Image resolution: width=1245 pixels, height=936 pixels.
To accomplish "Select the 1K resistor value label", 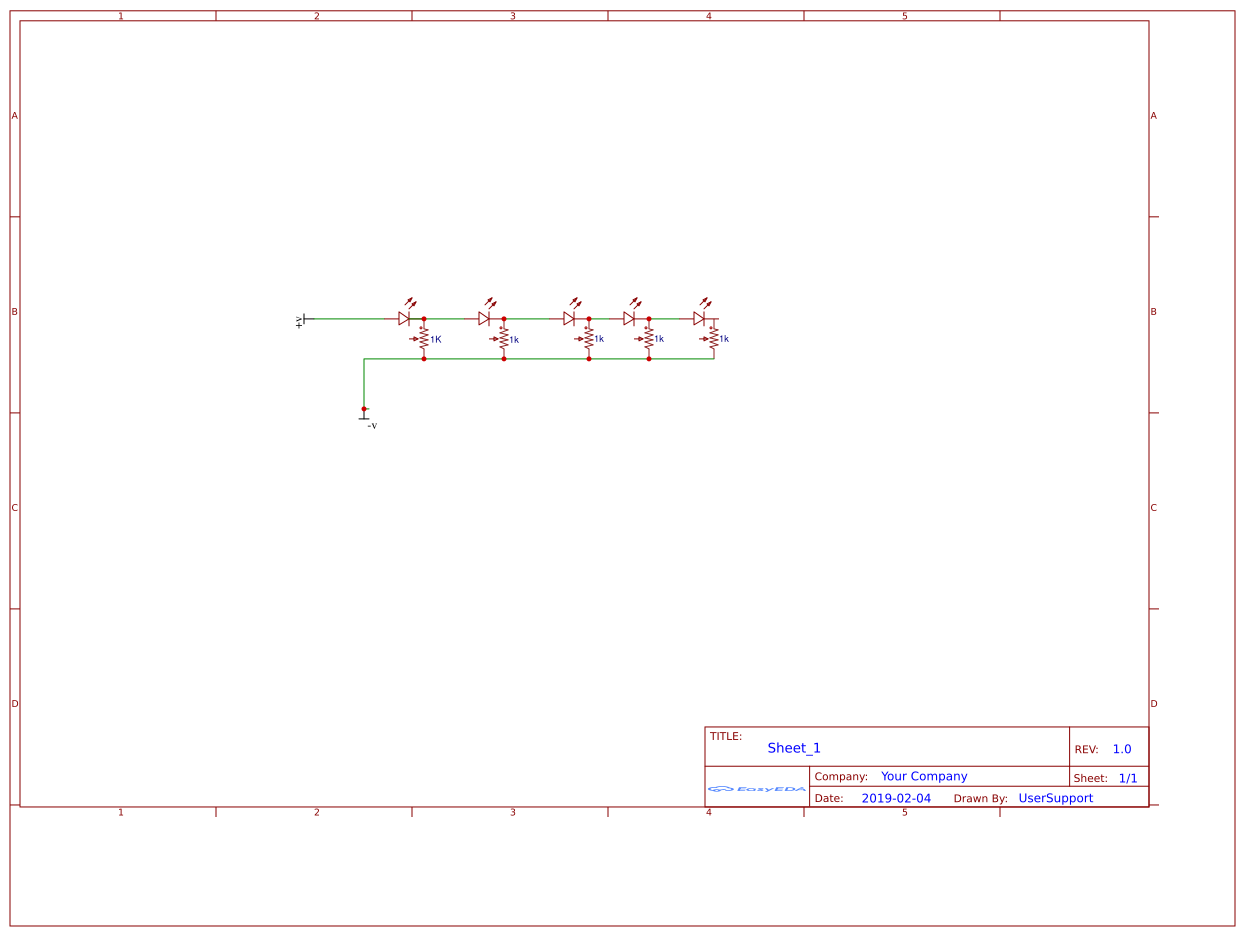I will (435, 340).
